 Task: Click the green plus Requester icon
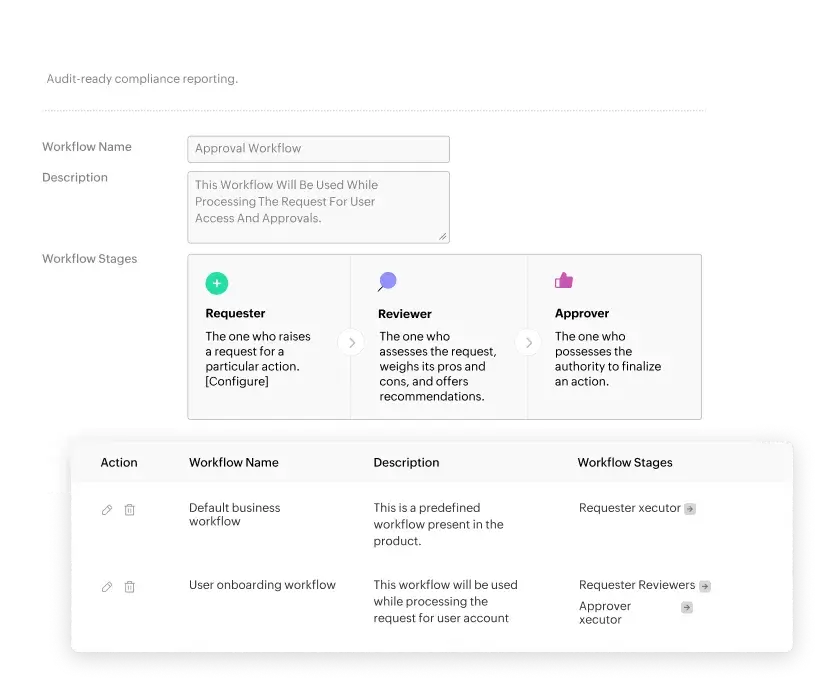tap(216, 283)
